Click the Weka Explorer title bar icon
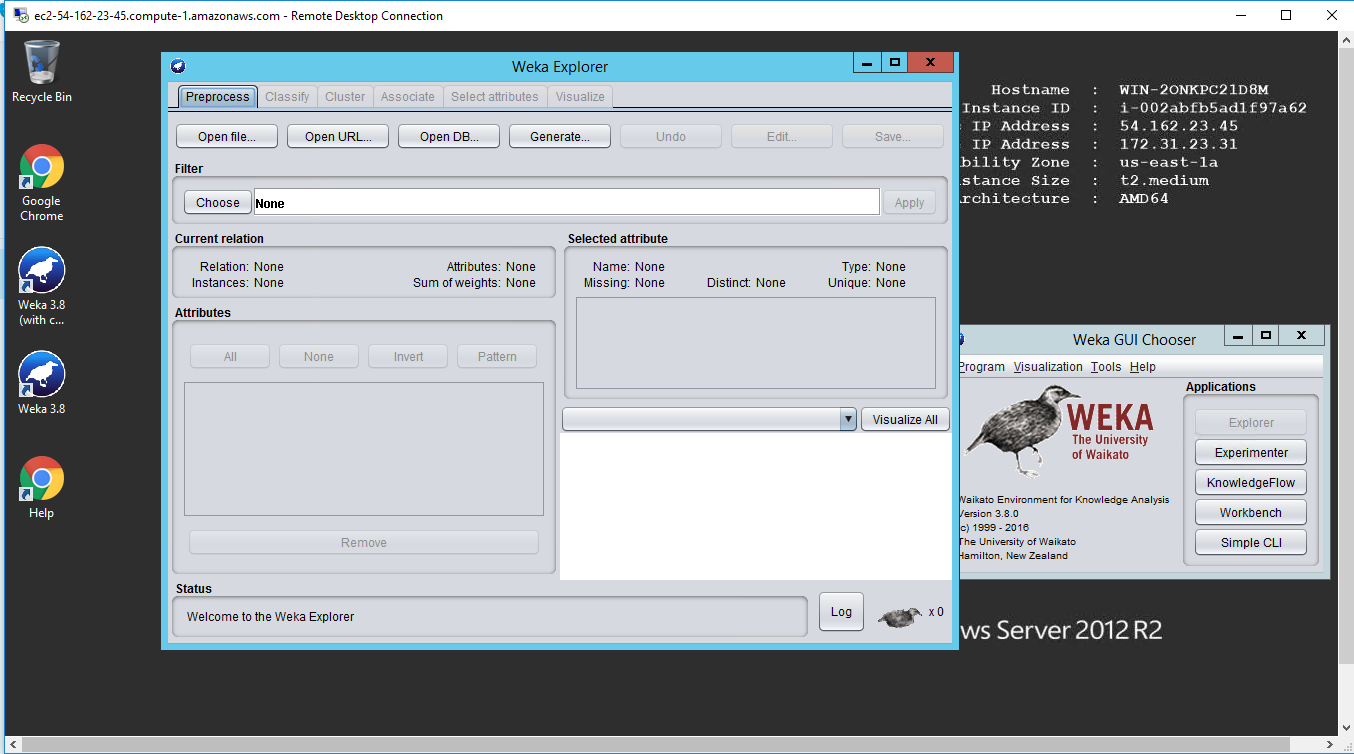Viewport: 1354px width, 754px height. click(178, 66)
